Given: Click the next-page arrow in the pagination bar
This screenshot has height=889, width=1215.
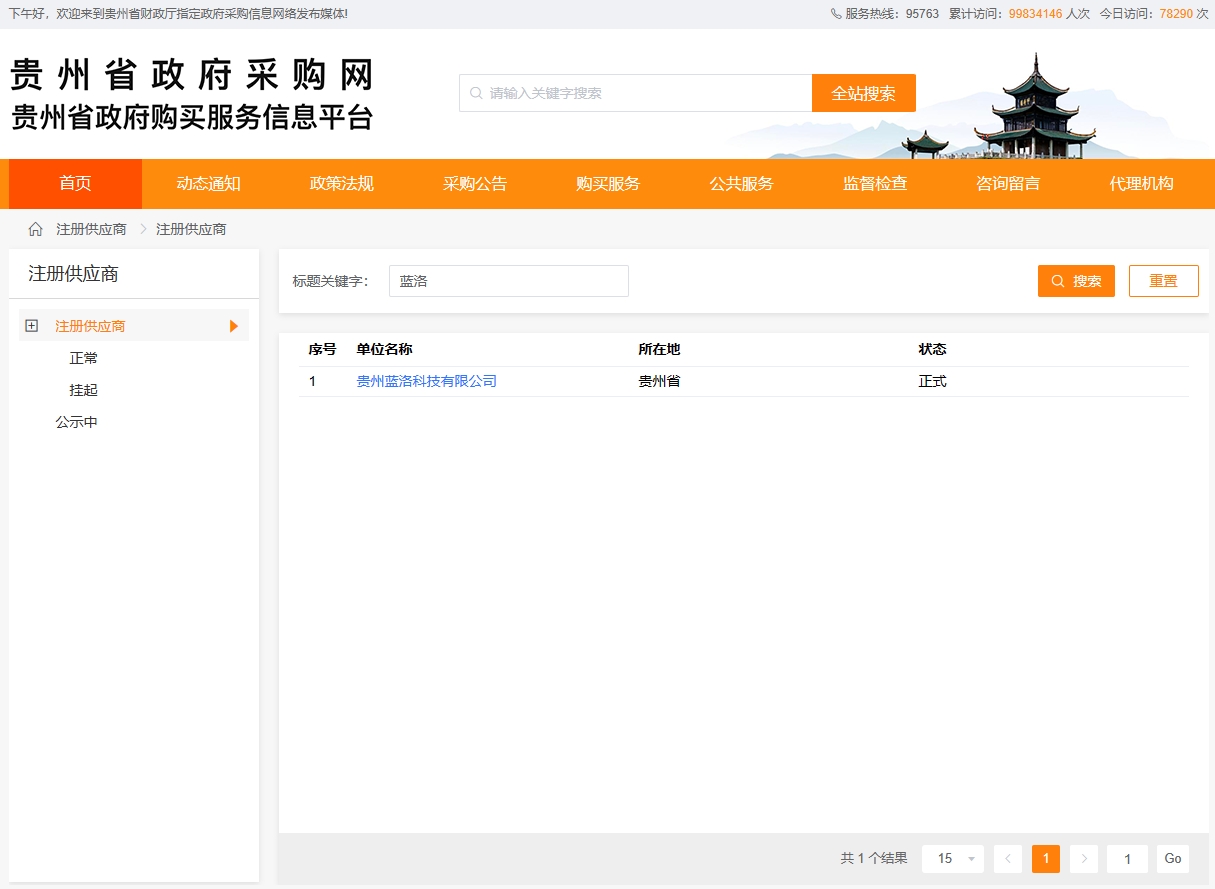Looking at the screenshot, I should [x=1084, y=858].
